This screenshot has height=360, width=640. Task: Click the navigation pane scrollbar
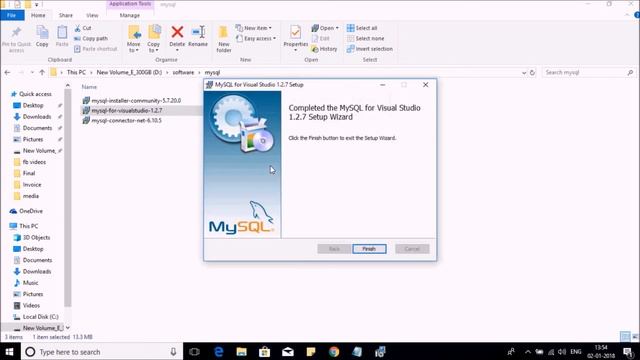[67, 198]
